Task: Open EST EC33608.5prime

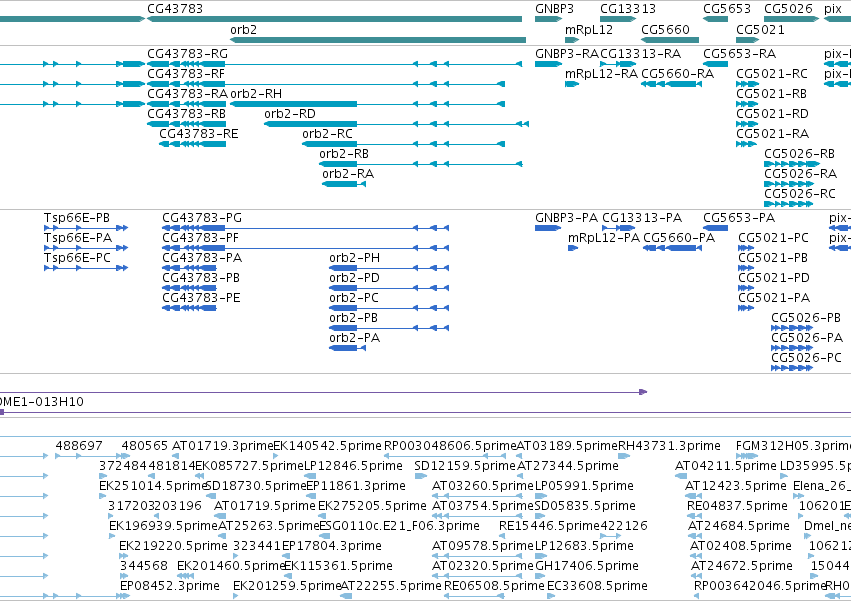Action: [597, 586]
